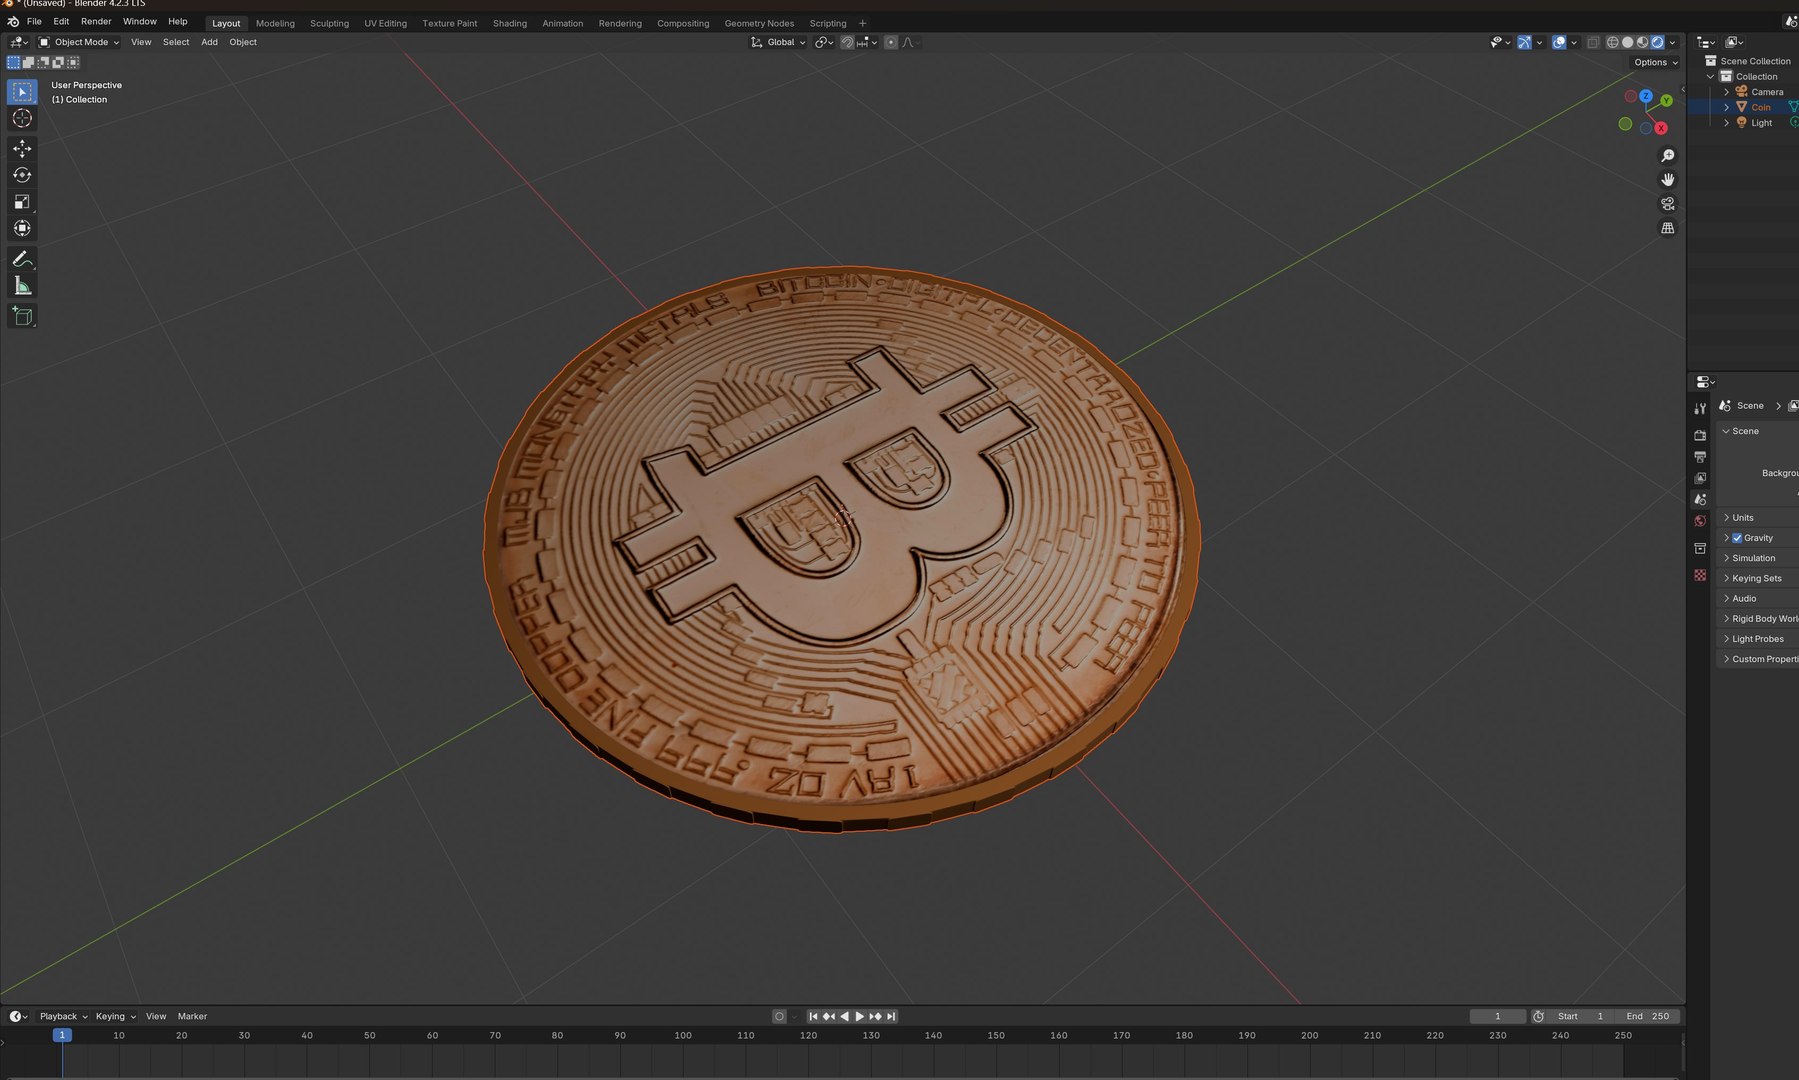Viewport: 1799px width, 1080px height.
Task: Switch to the Sculpting workspace tab
Action: [x=329, y=23]
